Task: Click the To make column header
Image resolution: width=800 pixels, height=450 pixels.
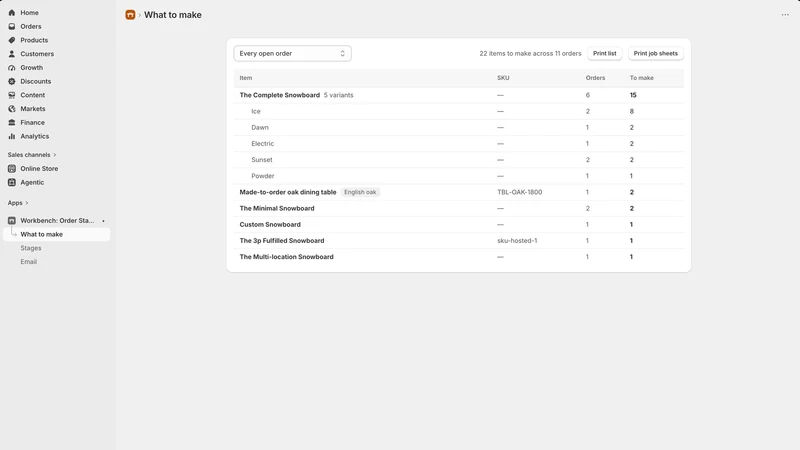Action: 641,78
